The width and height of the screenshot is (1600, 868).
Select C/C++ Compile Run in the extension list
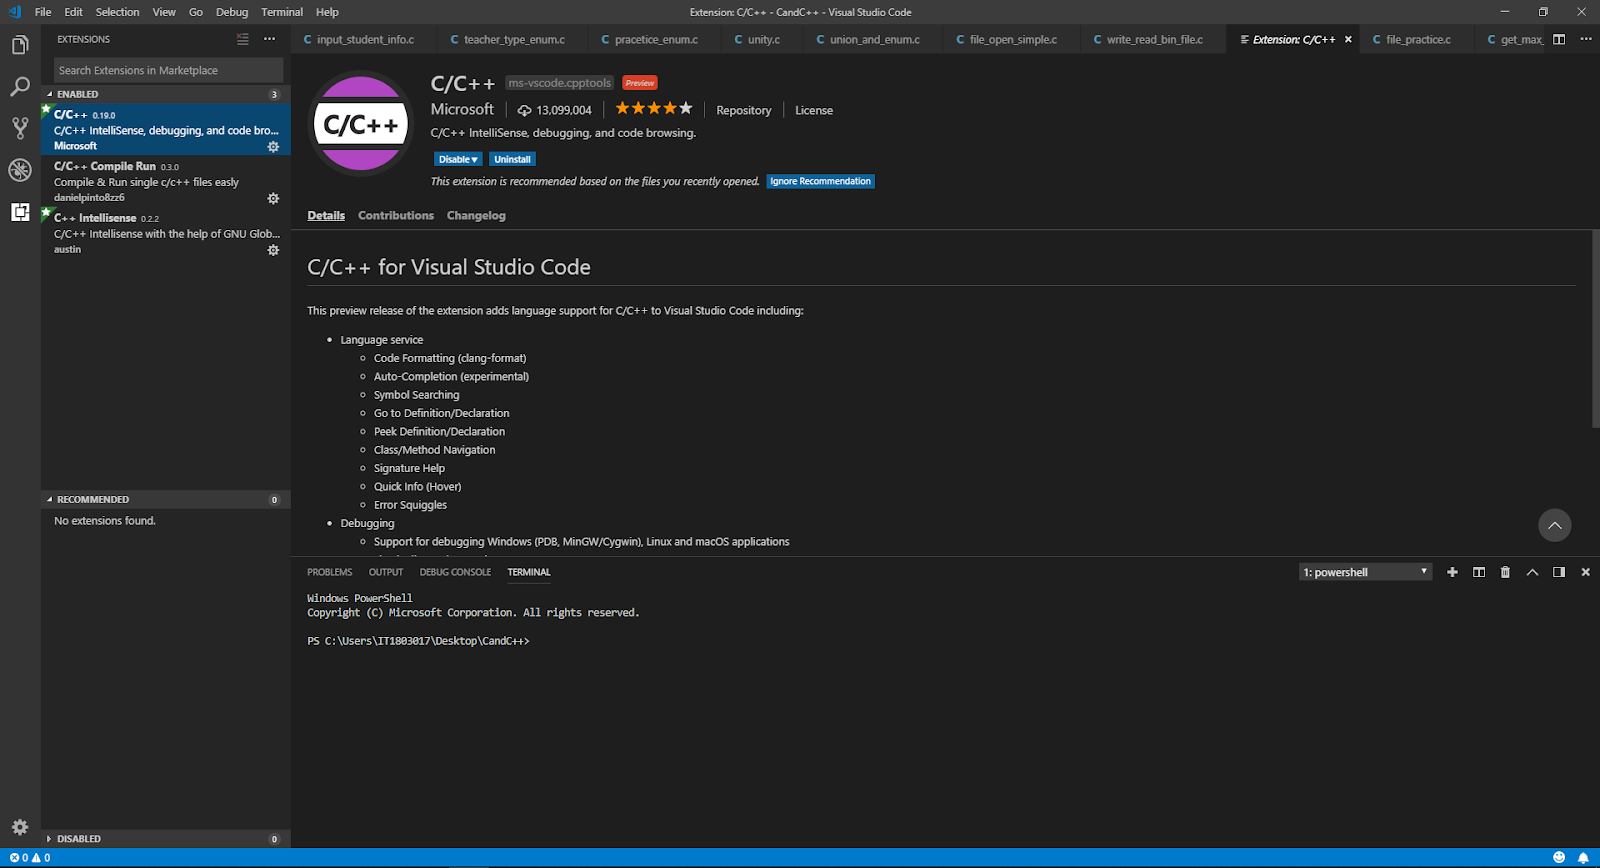pos(166,182)
